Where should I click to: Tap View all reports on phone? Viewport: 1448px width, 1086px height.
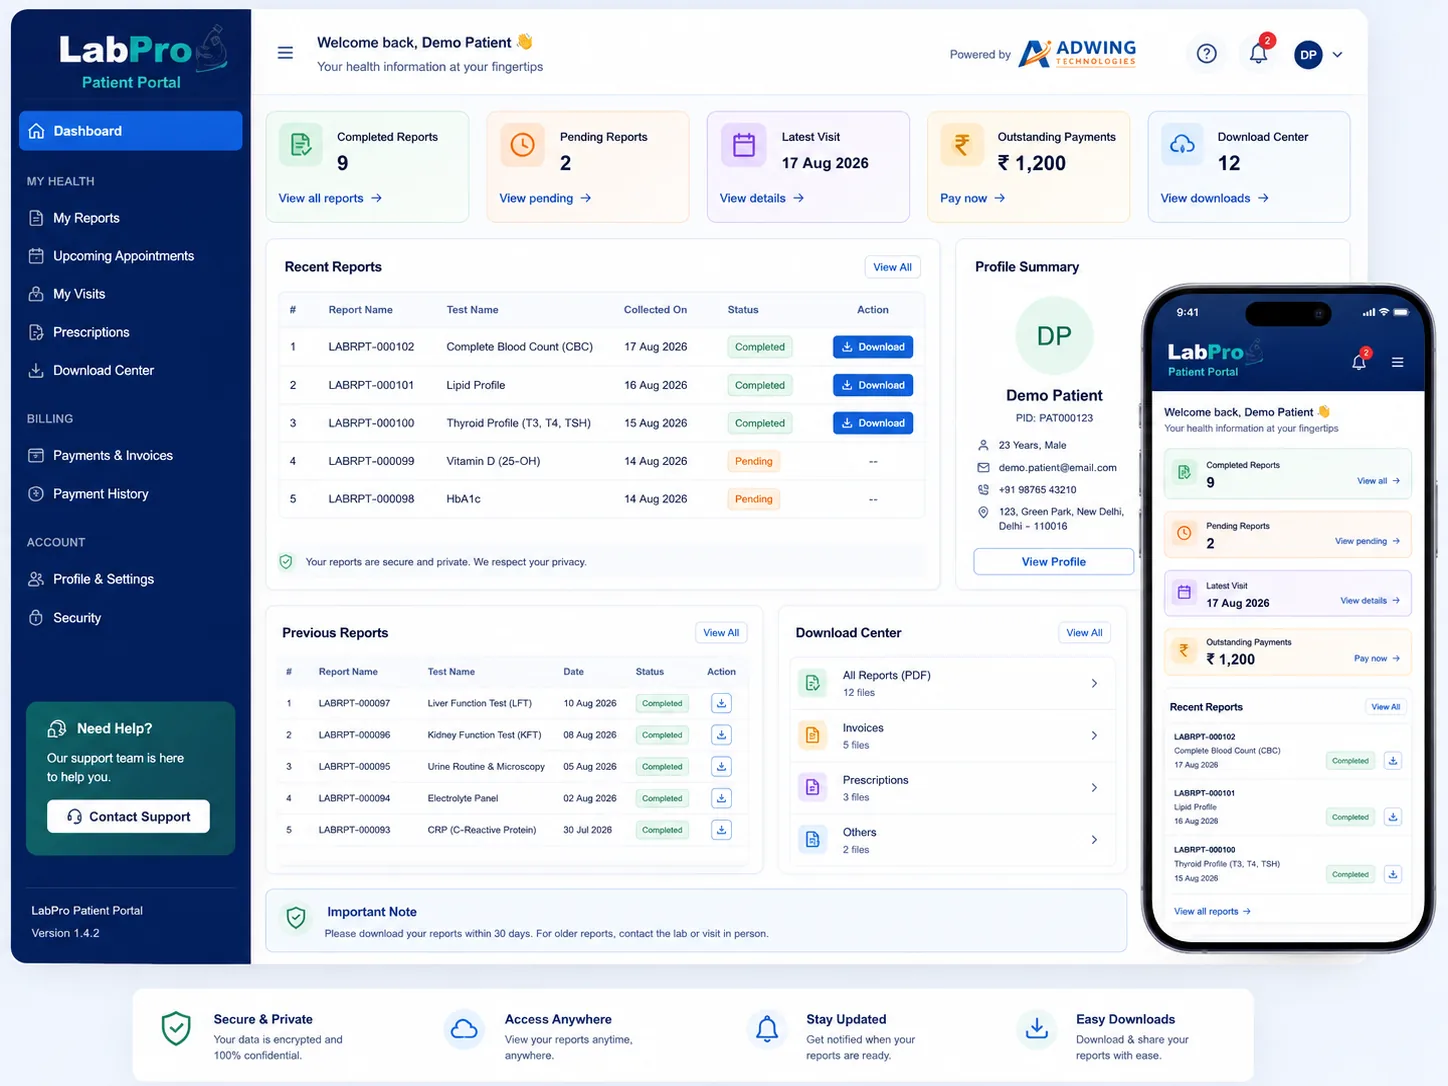pos(1212,912)
